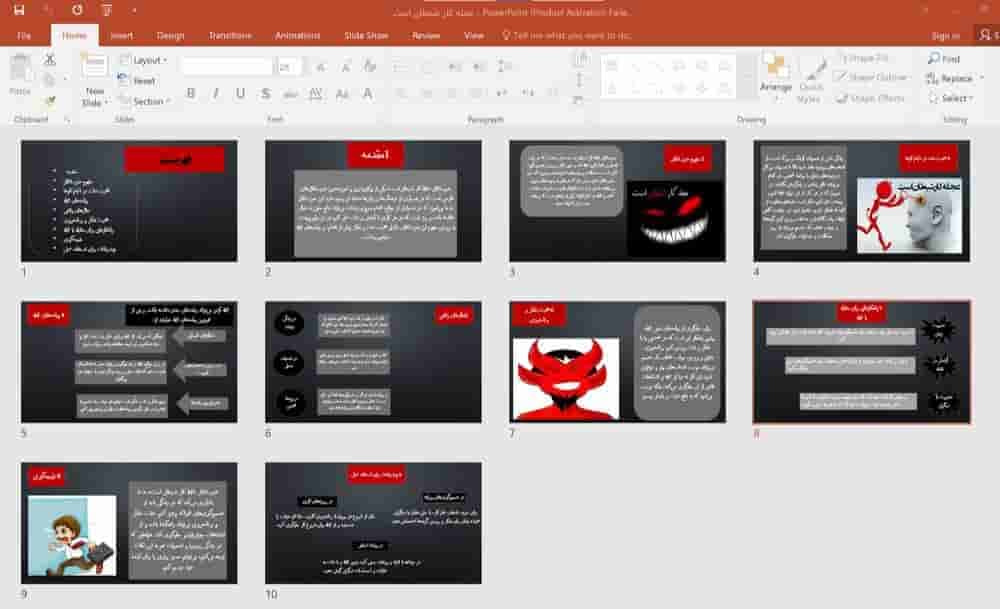The height and width of the screenshot is (609, 1000).
Task: Toggle Italic formatting
Action: click(216, 94)
